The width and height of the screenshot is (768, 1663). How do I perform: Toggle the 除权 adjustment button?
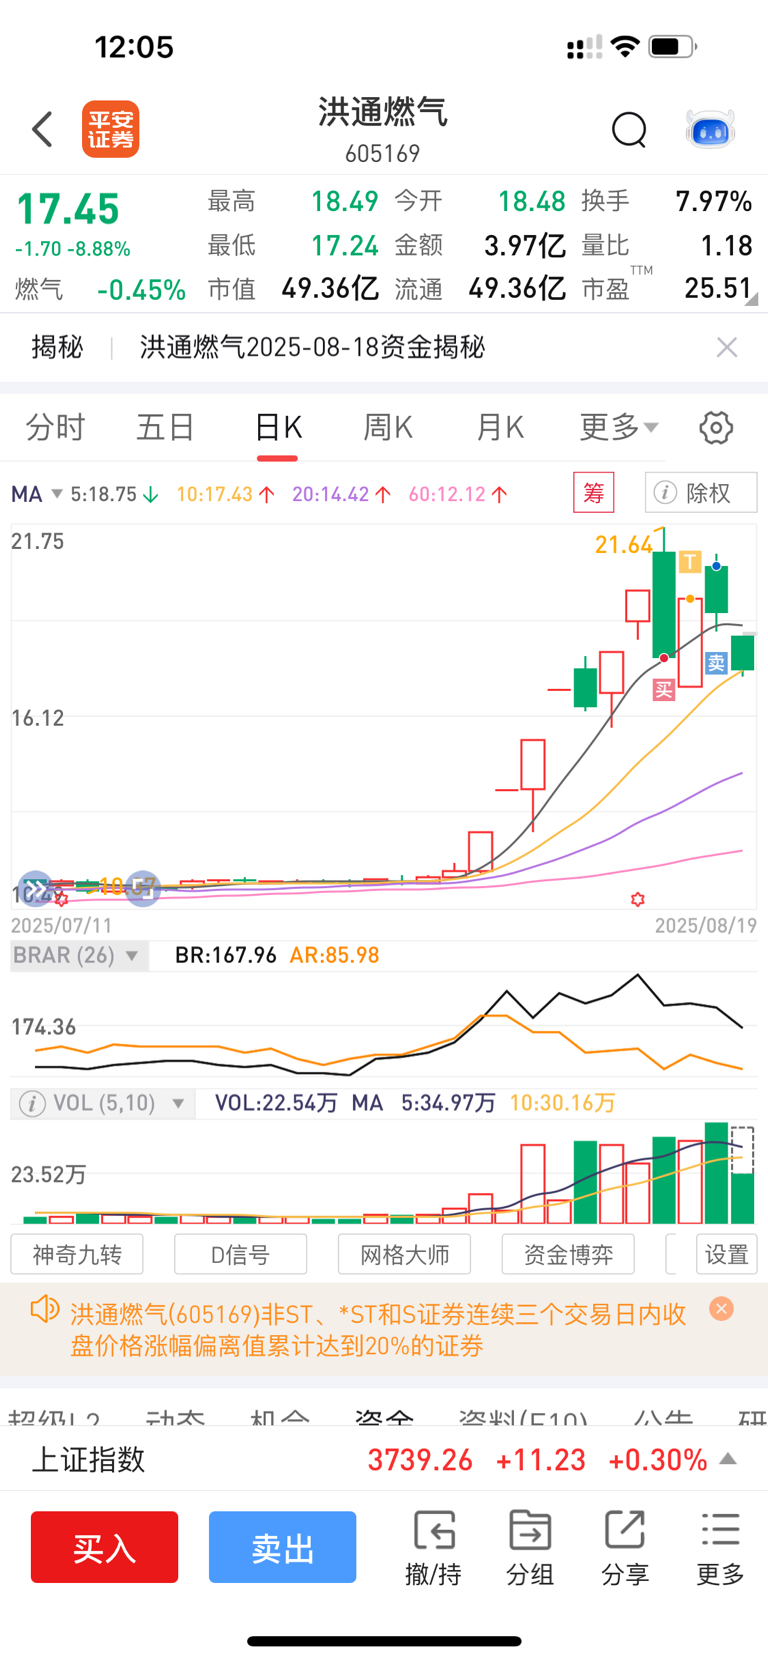pyautogui.click(x=701, y=493)
